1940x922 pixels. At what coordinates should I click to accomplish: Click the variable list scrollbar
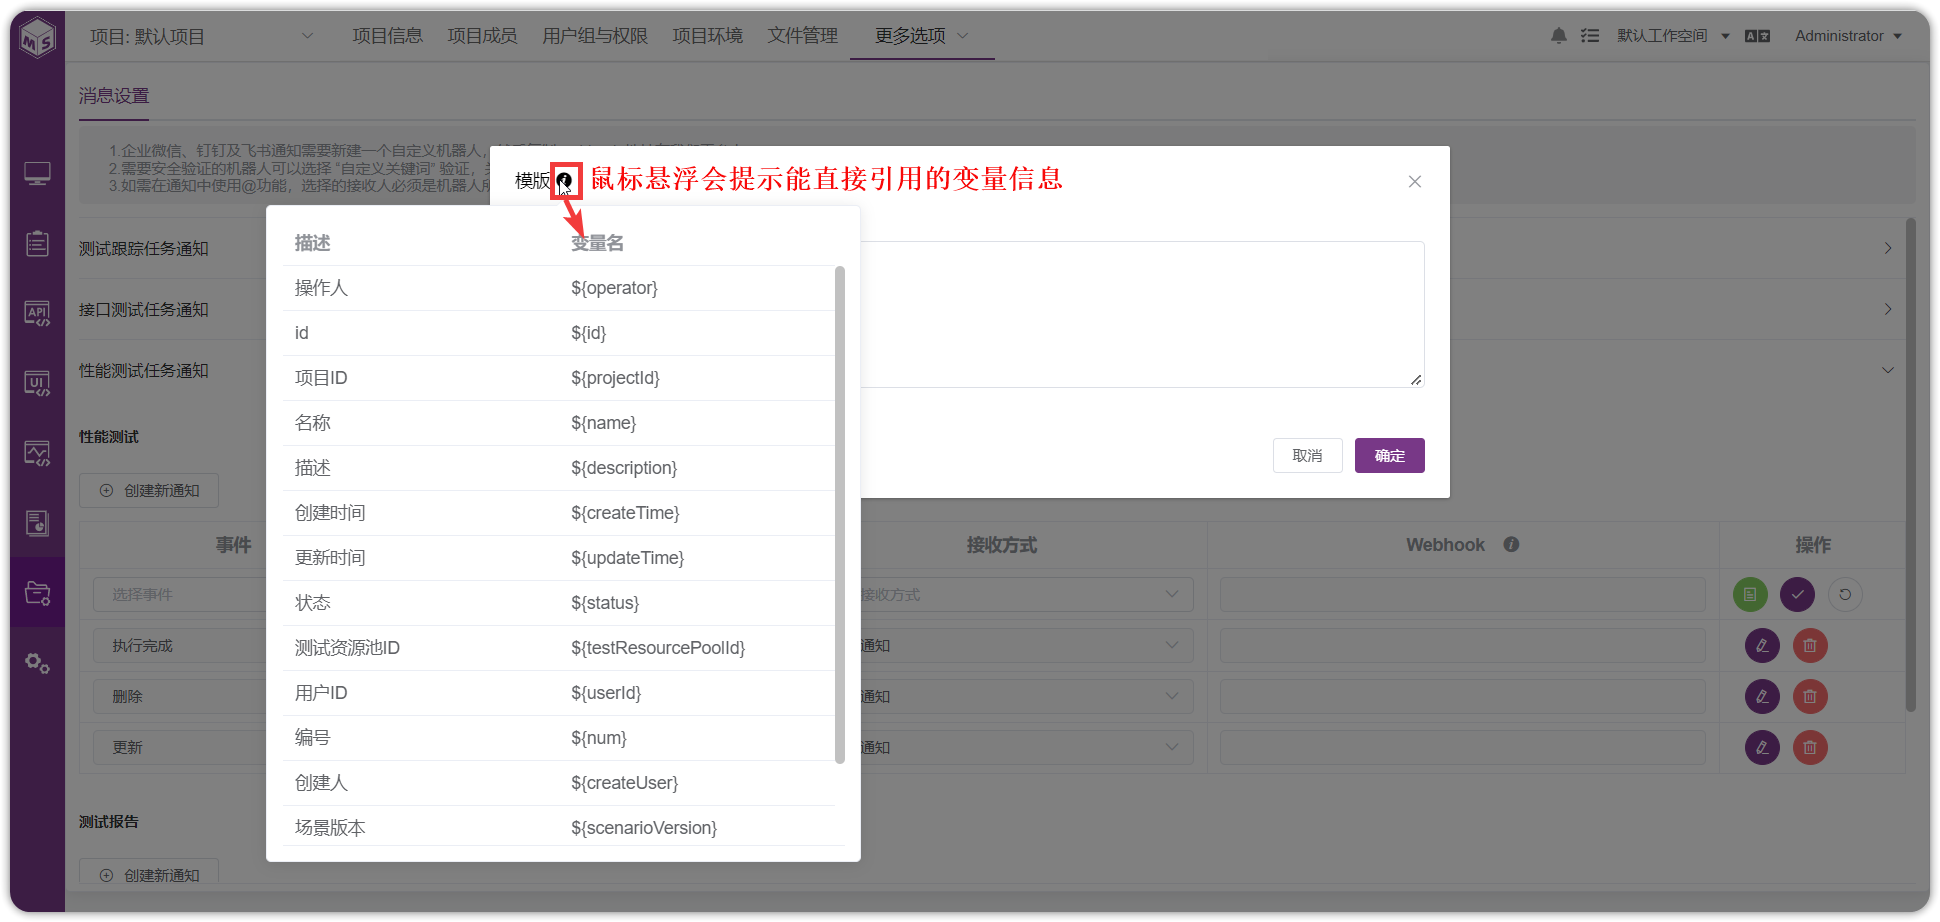click(840, 515)
